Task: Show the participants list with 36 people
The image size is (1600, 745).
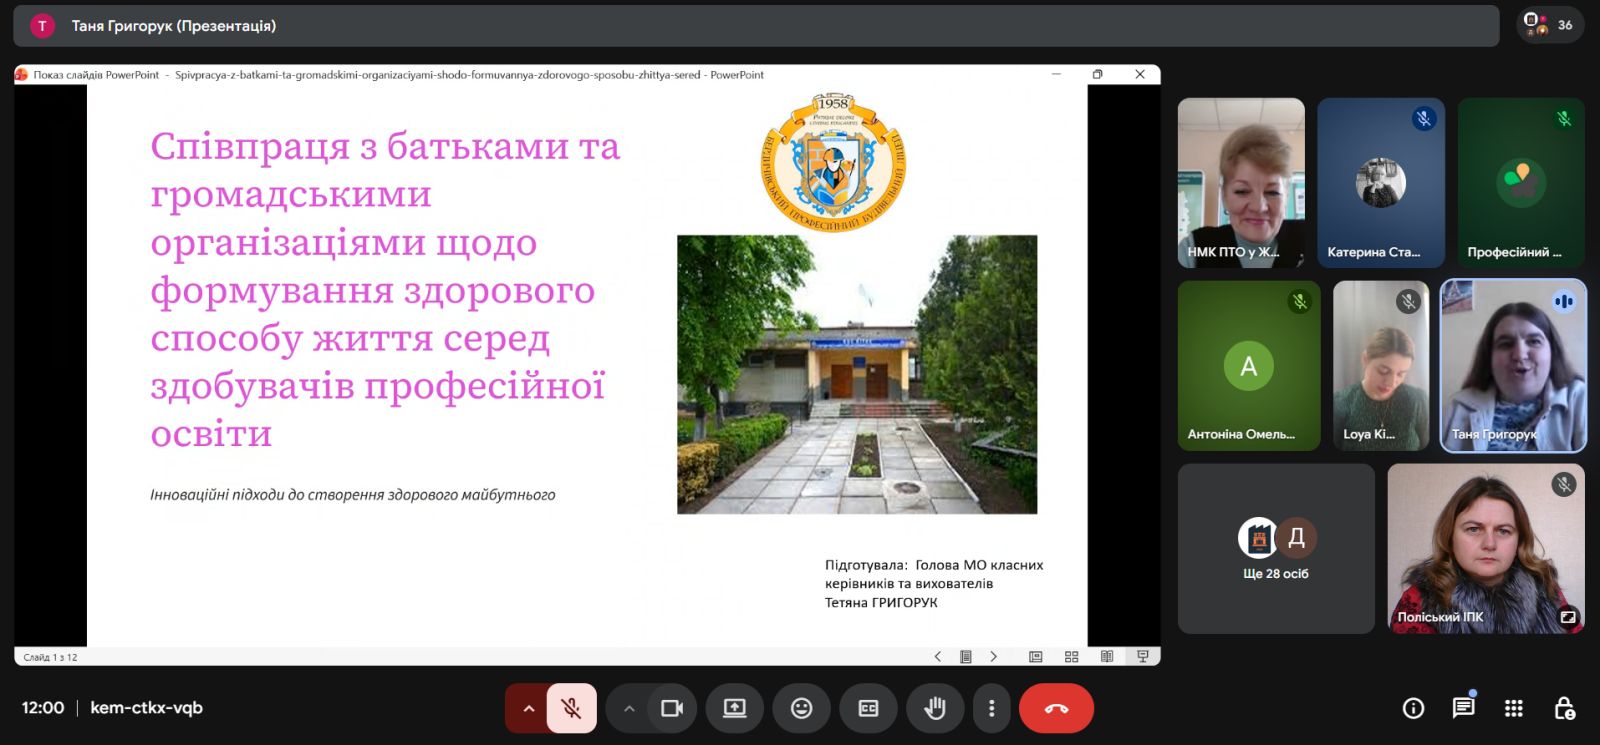Action: tap(1549, 25)
